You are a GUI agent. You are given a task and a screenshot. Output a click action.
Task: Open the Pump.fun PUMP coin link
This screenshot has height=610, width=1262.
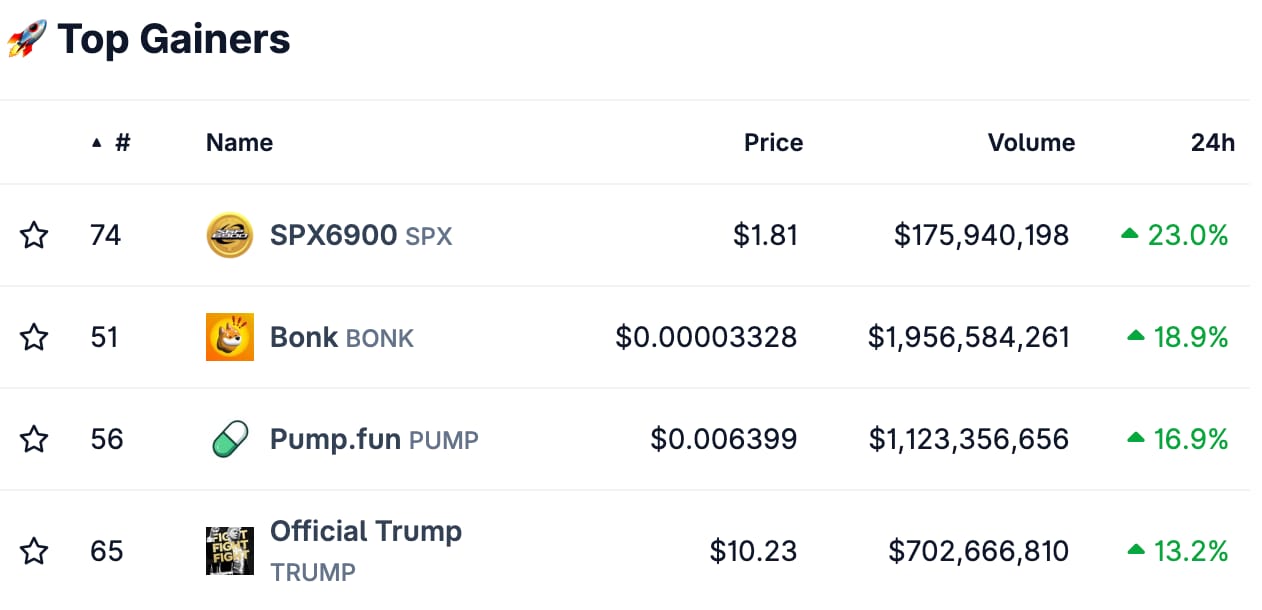[x=374, y=439]
